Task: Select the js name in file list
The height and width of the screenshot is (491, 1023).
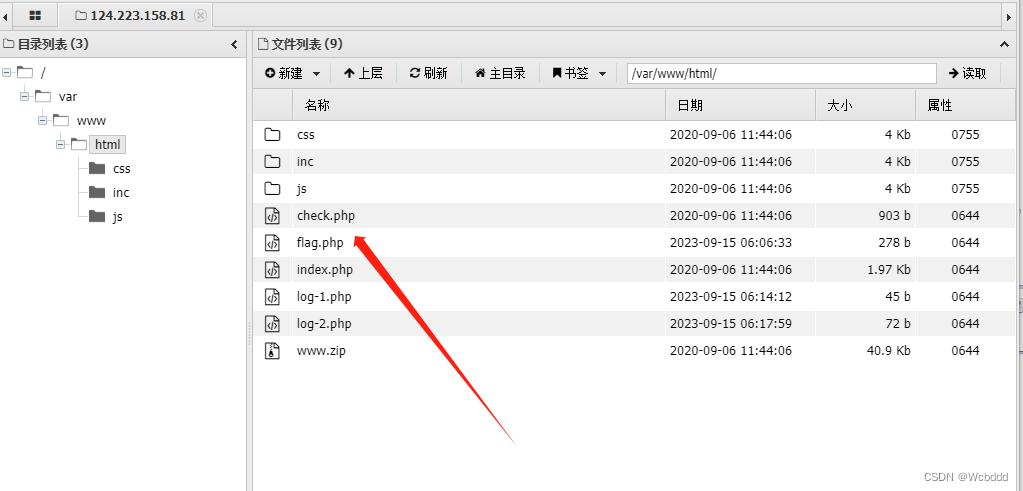Action: click(301, 189)
